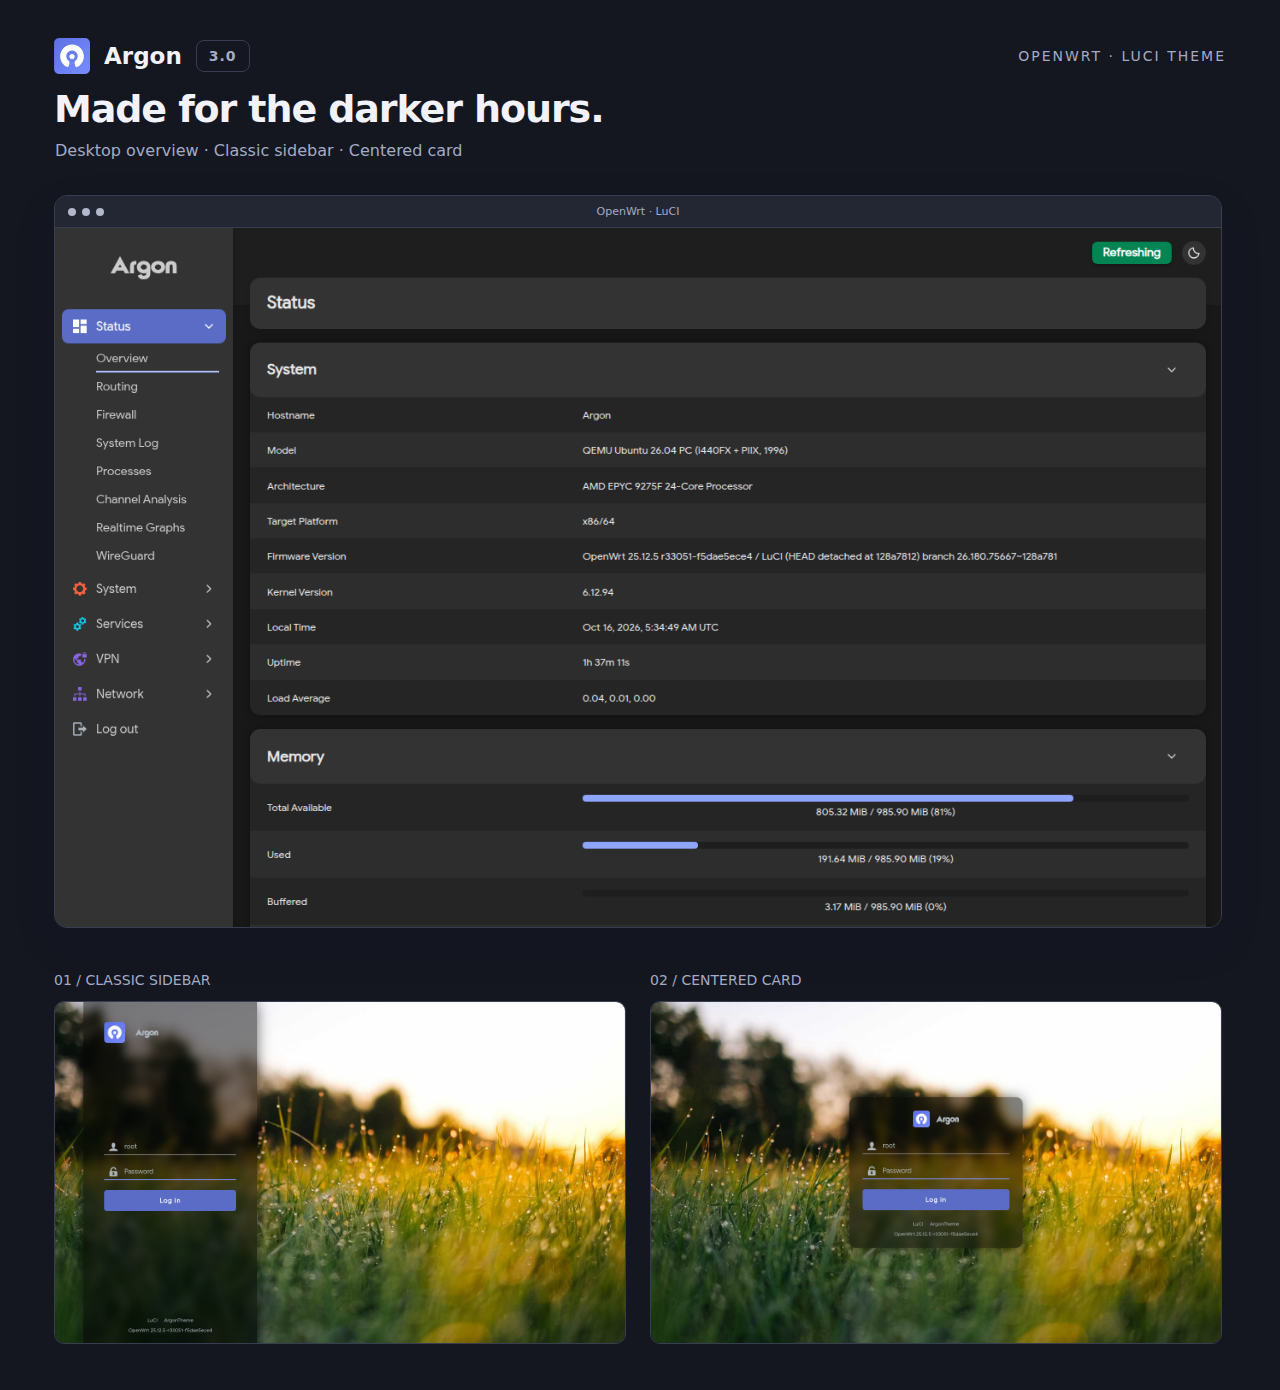Click the 3.0 version badge
This screenshot has height=1390, width=1280.
click(x=223, y=56)
